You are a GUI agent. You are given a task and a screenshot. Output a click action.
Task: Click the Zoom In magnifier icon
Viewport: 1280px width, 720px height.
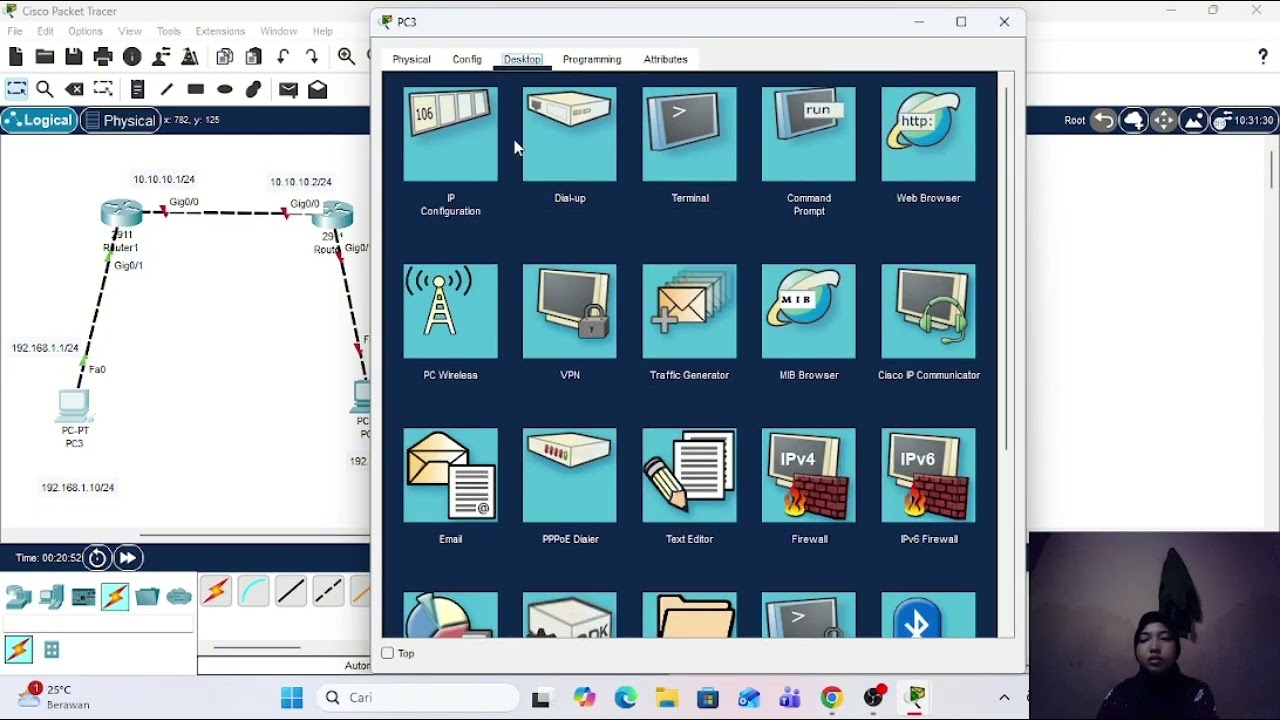pyautogui.click(x=346, y=57)
